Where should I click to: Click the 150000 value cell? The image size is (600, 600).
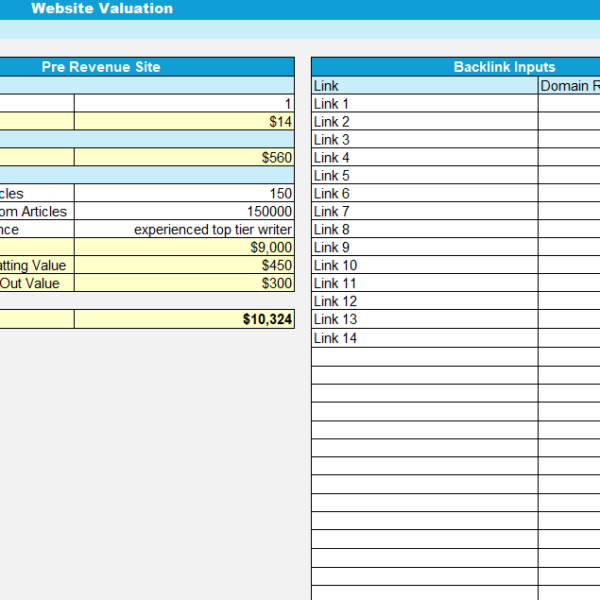click(x=184, y=212)
